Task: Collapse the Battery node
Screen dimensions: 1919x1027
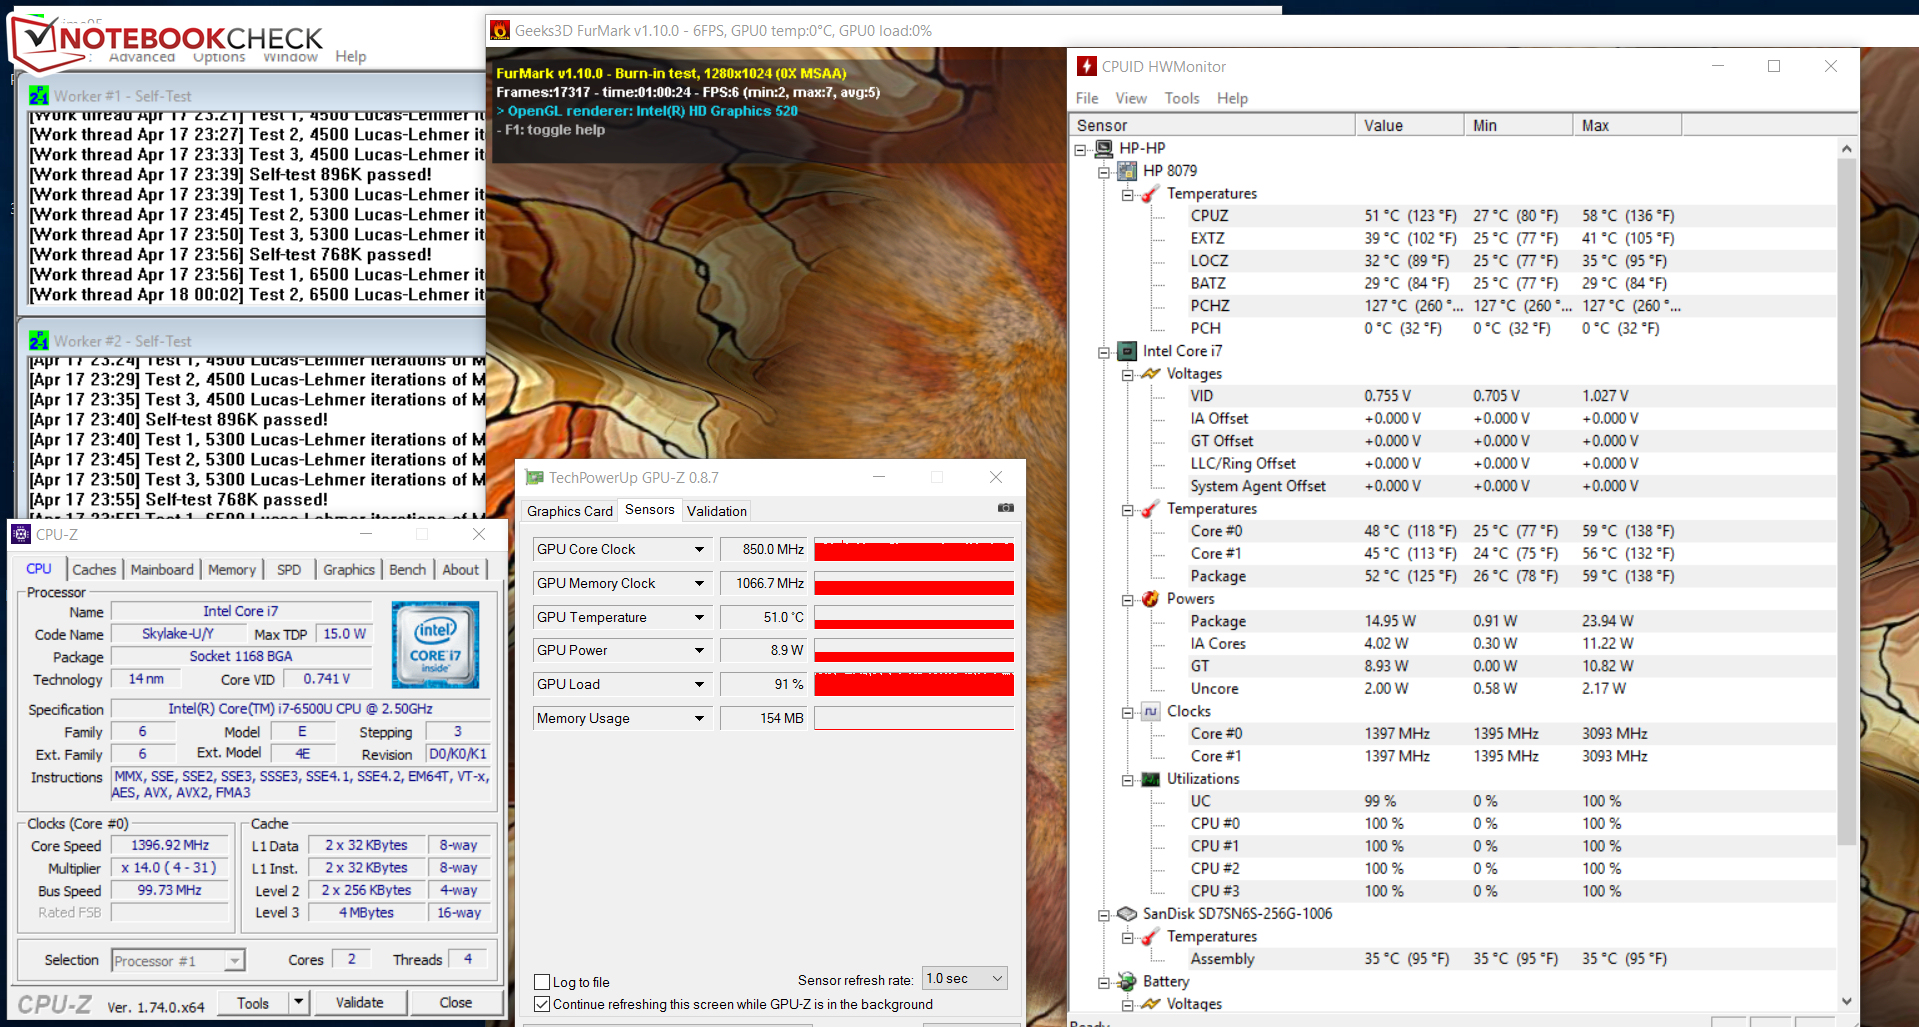Action: coord(1104,983)
